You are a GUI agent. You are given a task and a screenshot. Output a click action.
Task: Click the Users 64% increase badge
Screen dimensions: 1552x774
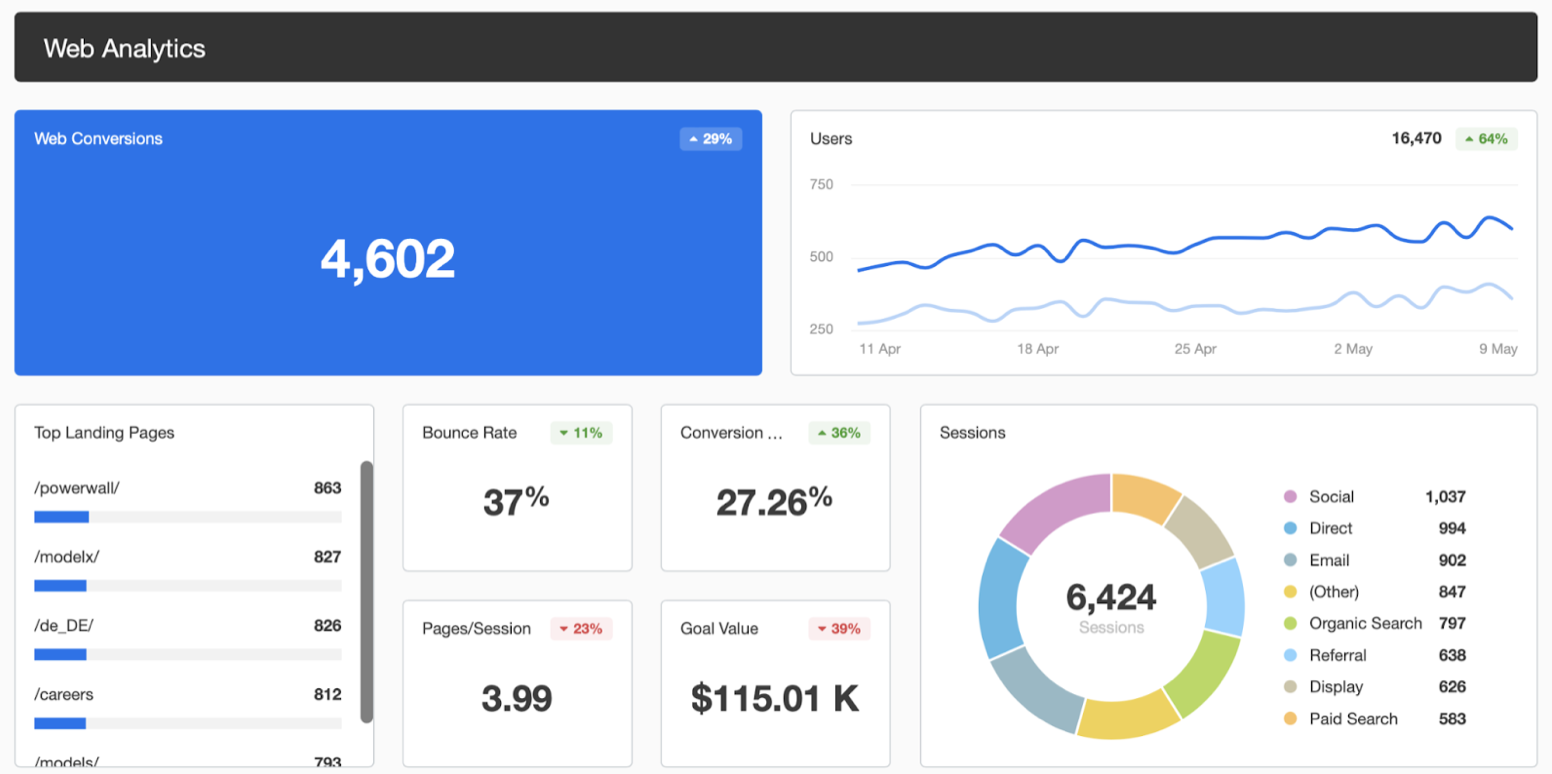(1487, 139)
